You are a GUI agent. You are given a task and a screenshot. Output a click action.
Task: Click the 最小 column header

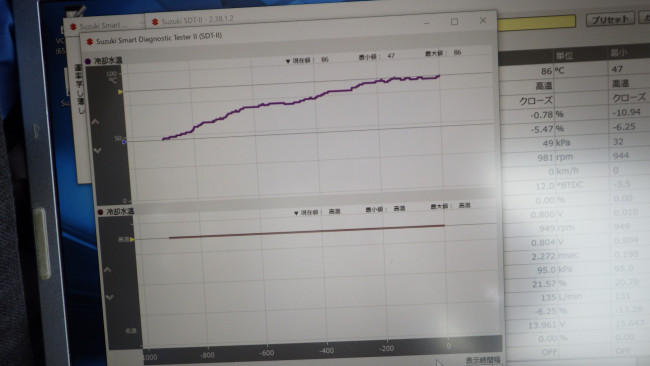tap(619, 53)
